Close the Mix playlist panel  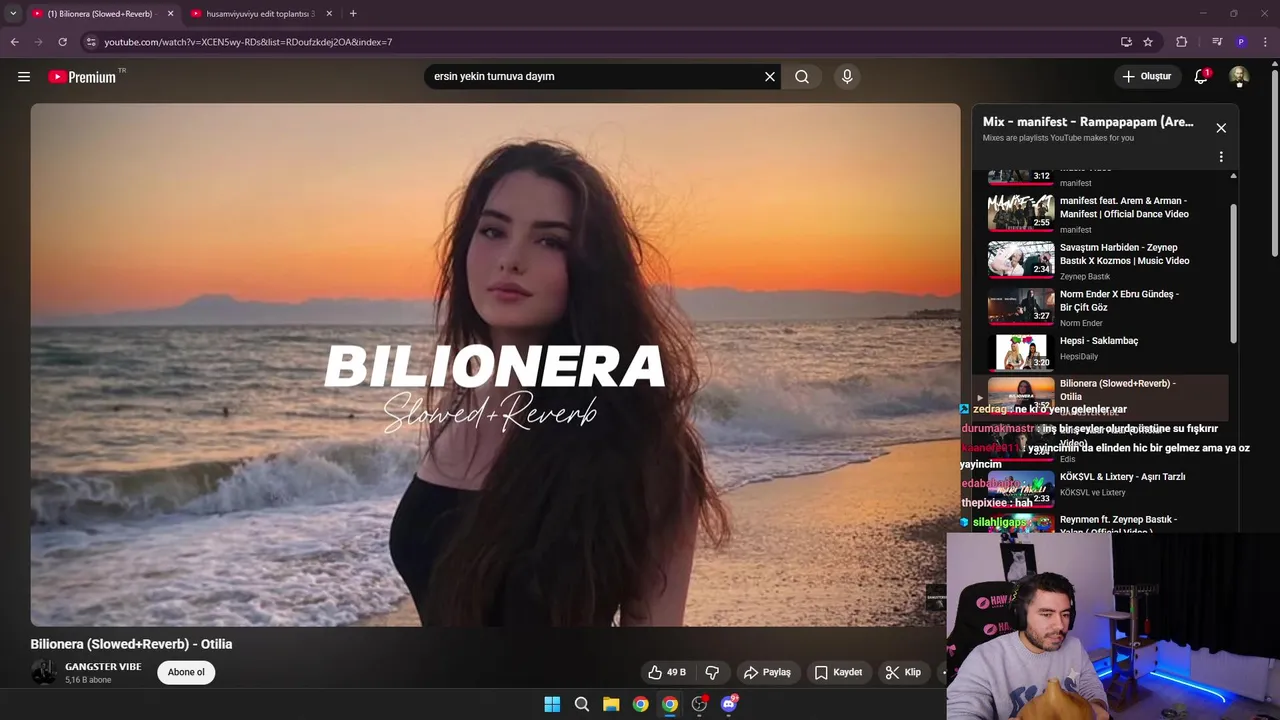tap(1221, 128)
